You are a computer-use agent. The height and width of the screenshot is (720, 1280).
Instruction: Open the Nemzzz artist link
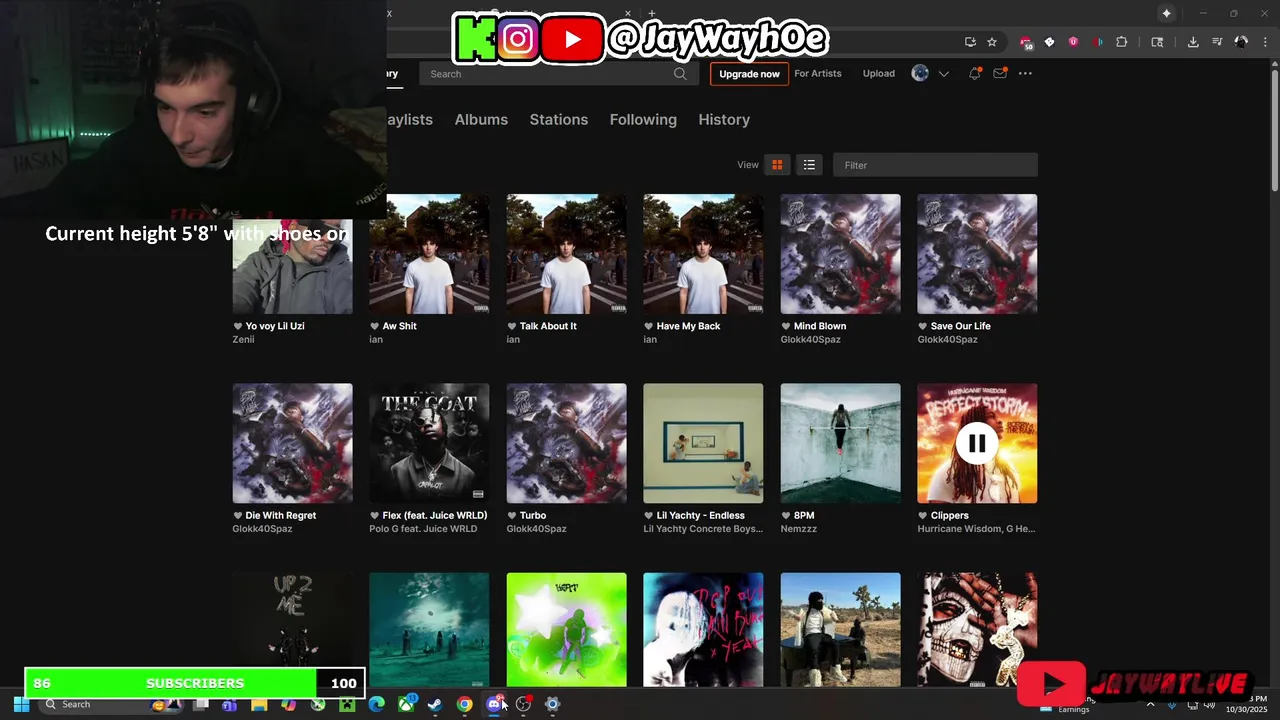point(799,528)
